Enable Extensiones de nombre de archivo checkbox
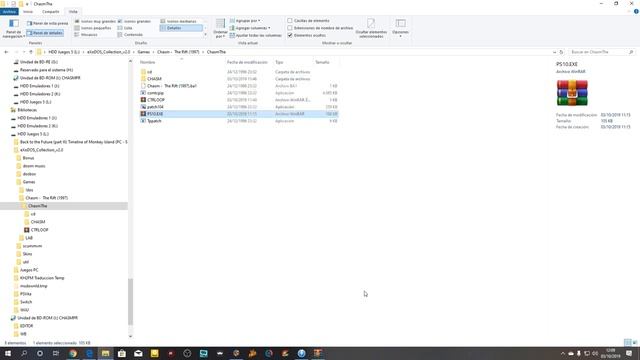The width and height of the screenshot is (640, 360). click(x=290, y=28)
